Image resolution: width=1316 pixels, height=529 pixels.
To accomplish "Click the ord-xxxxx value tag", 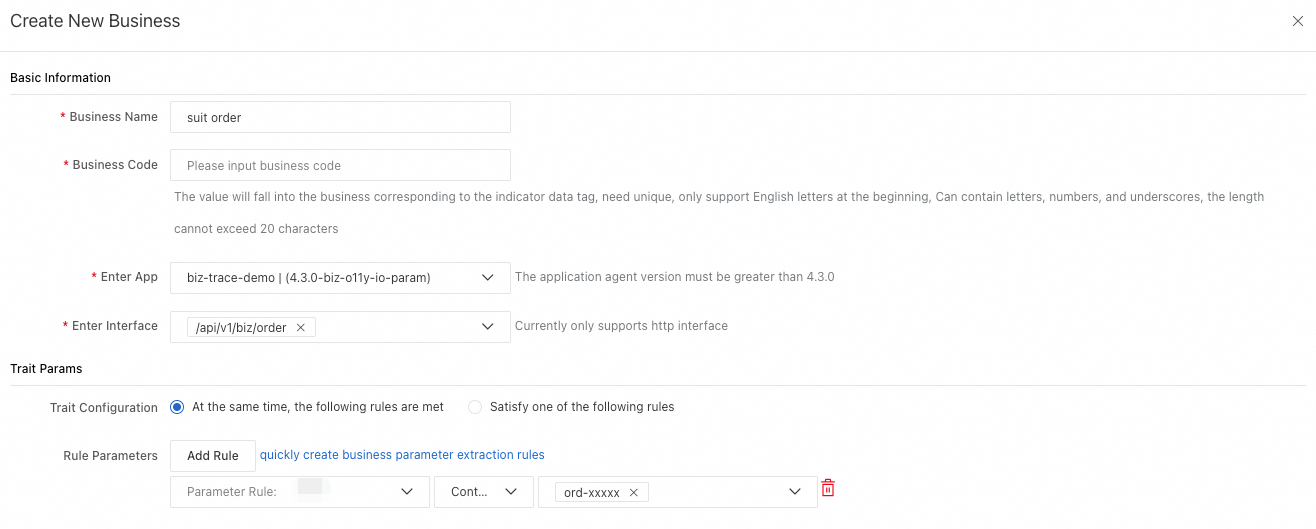I will click(591, 492).
